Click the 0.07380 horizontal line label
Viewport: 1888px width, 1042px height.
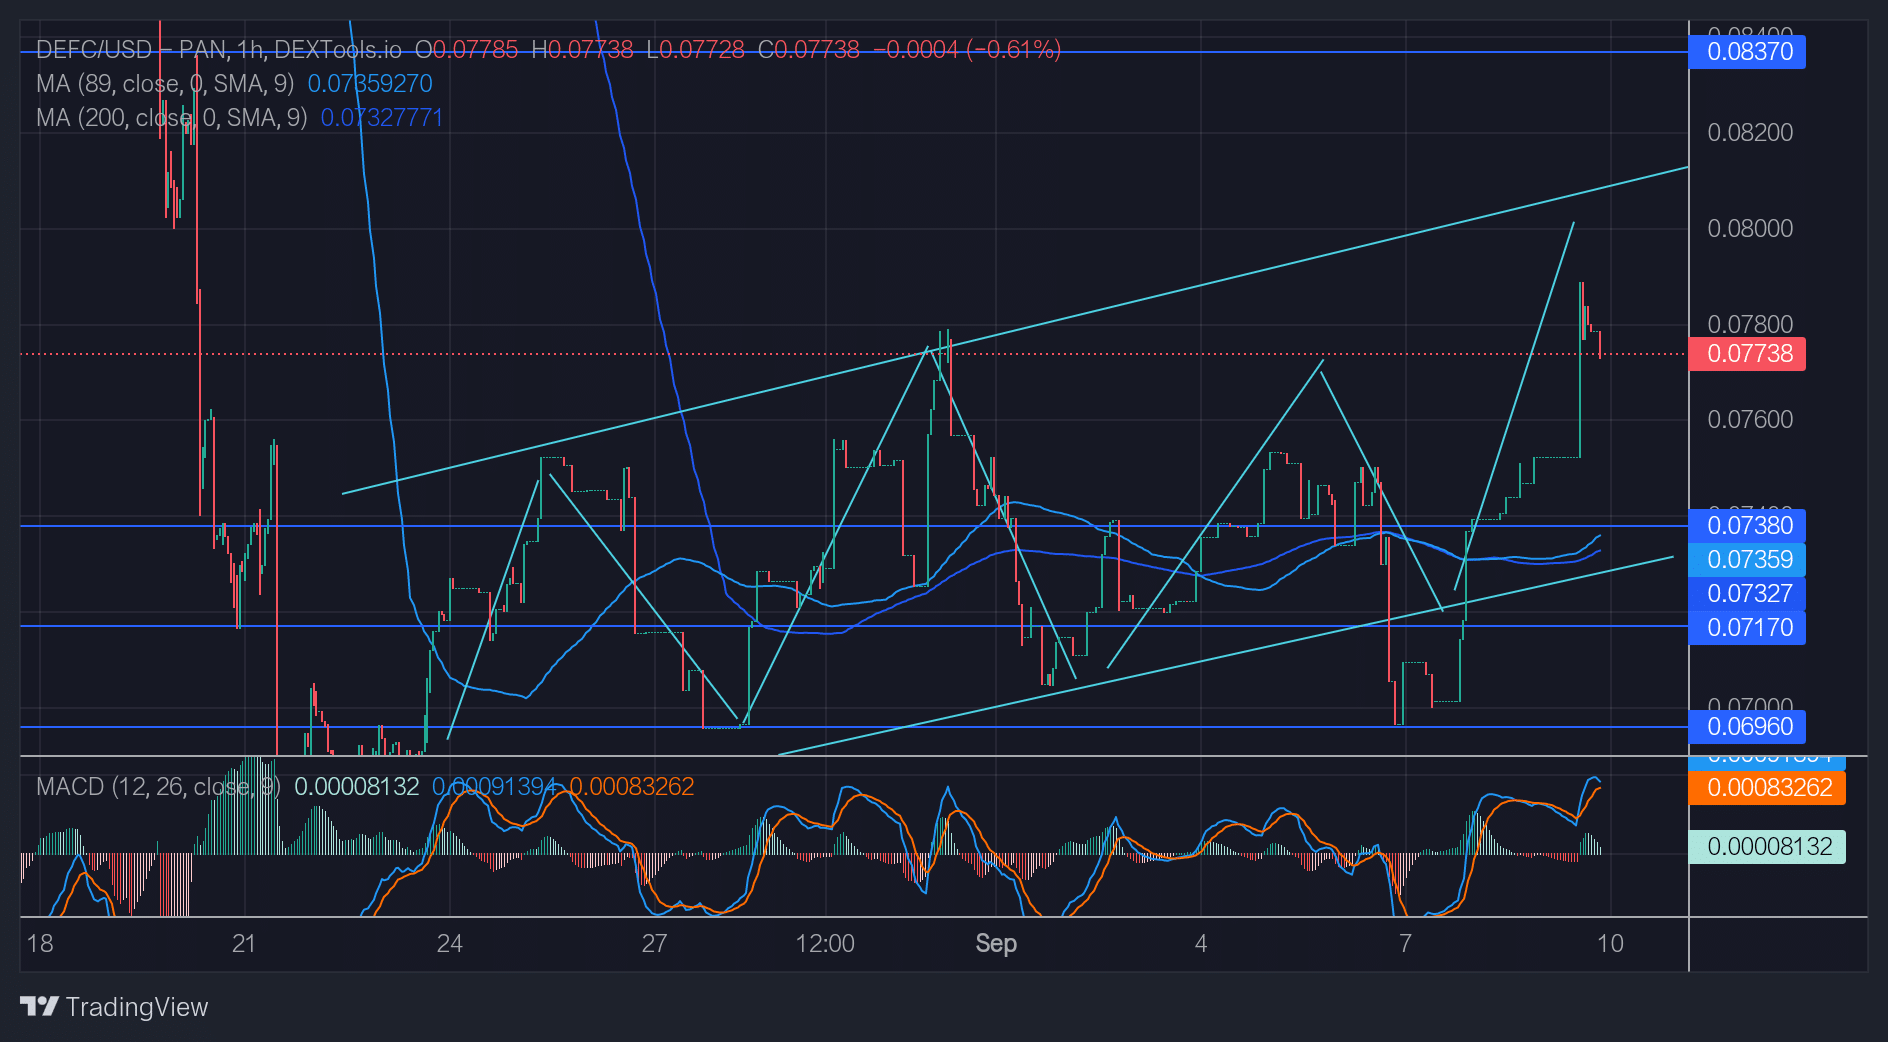(x=1747, y=525)
